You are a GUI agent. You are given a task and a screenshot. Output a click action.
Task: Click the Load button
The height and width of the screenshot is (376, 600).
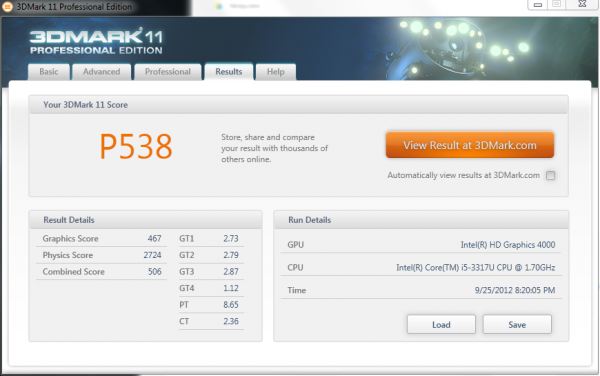[441, 324]
